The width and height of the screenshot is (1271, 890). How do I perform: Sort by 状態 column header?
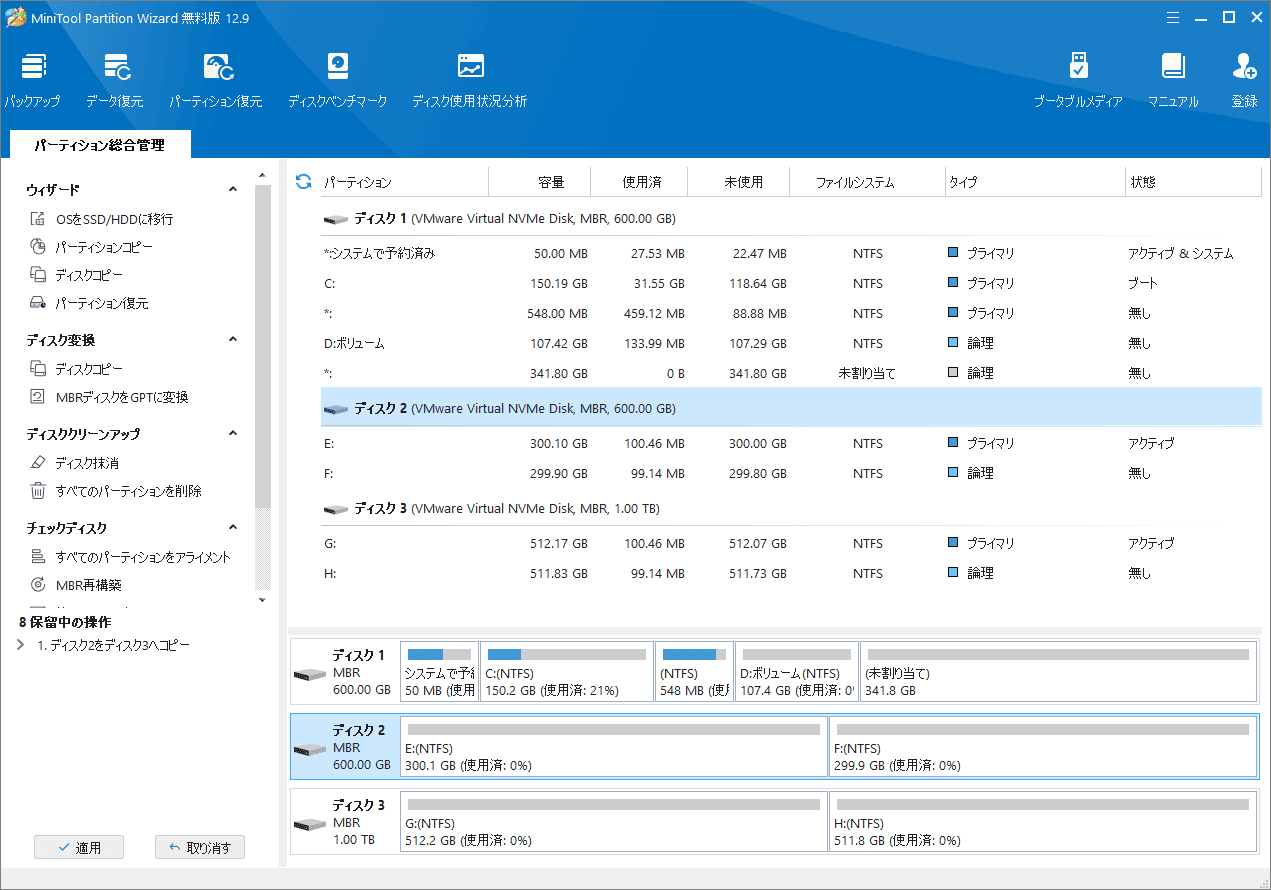pyautogui.click(x=1193, y=182)
